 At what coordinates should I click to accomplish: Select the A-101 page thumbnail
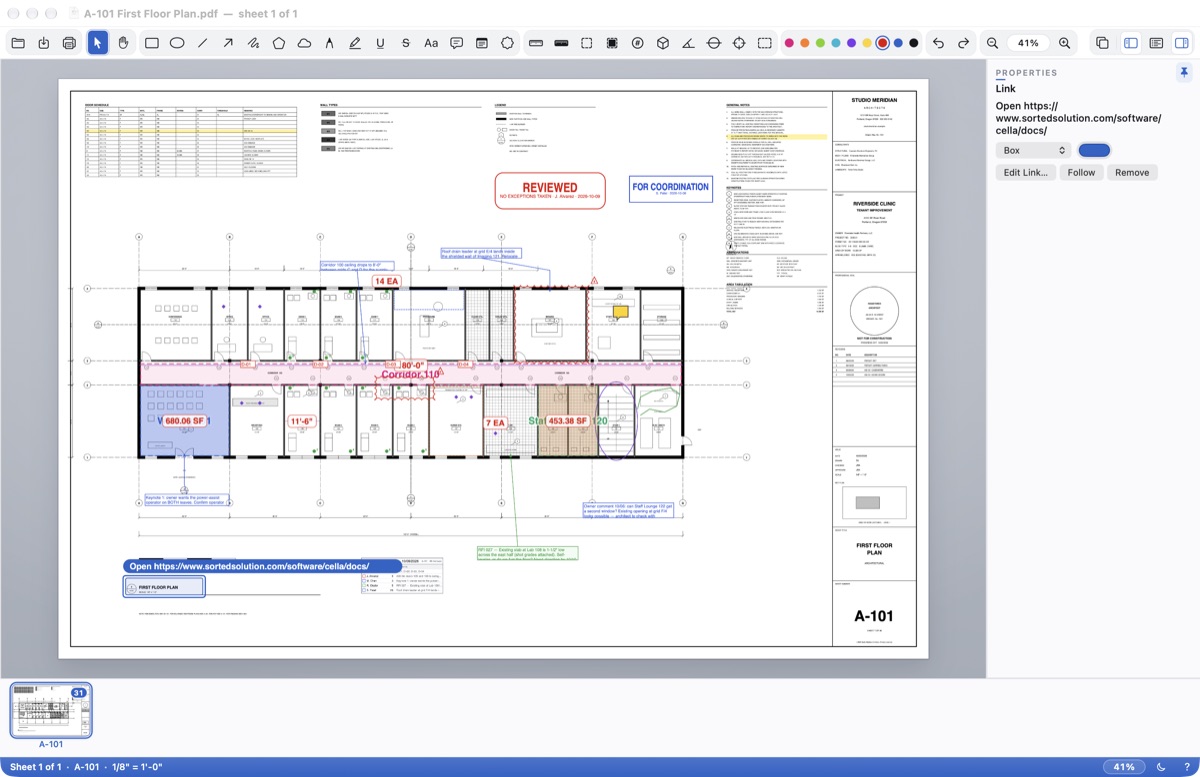tap(51, 710)
